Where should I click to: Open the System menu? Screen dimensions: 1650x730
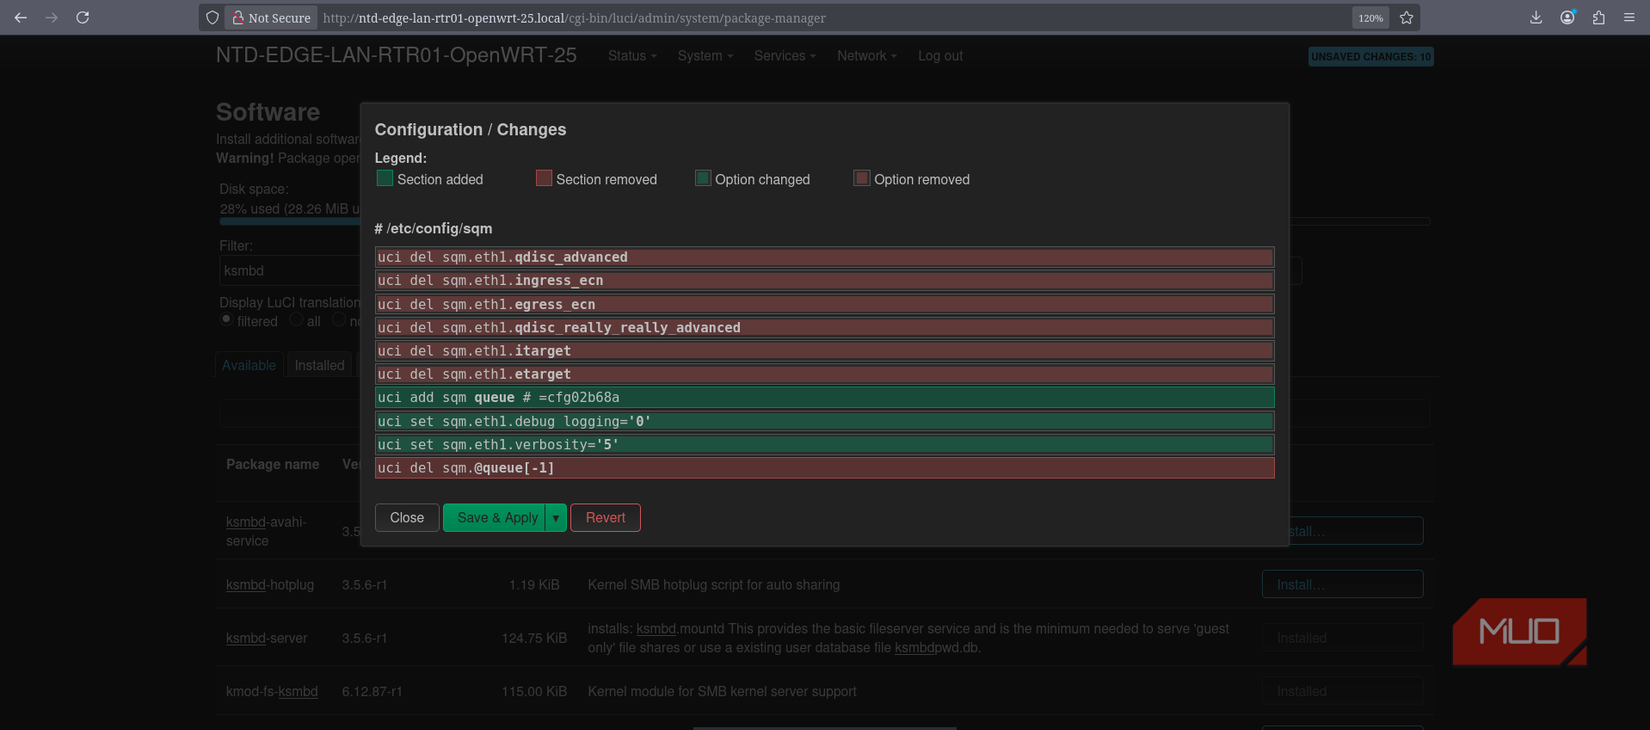(705, 56)
